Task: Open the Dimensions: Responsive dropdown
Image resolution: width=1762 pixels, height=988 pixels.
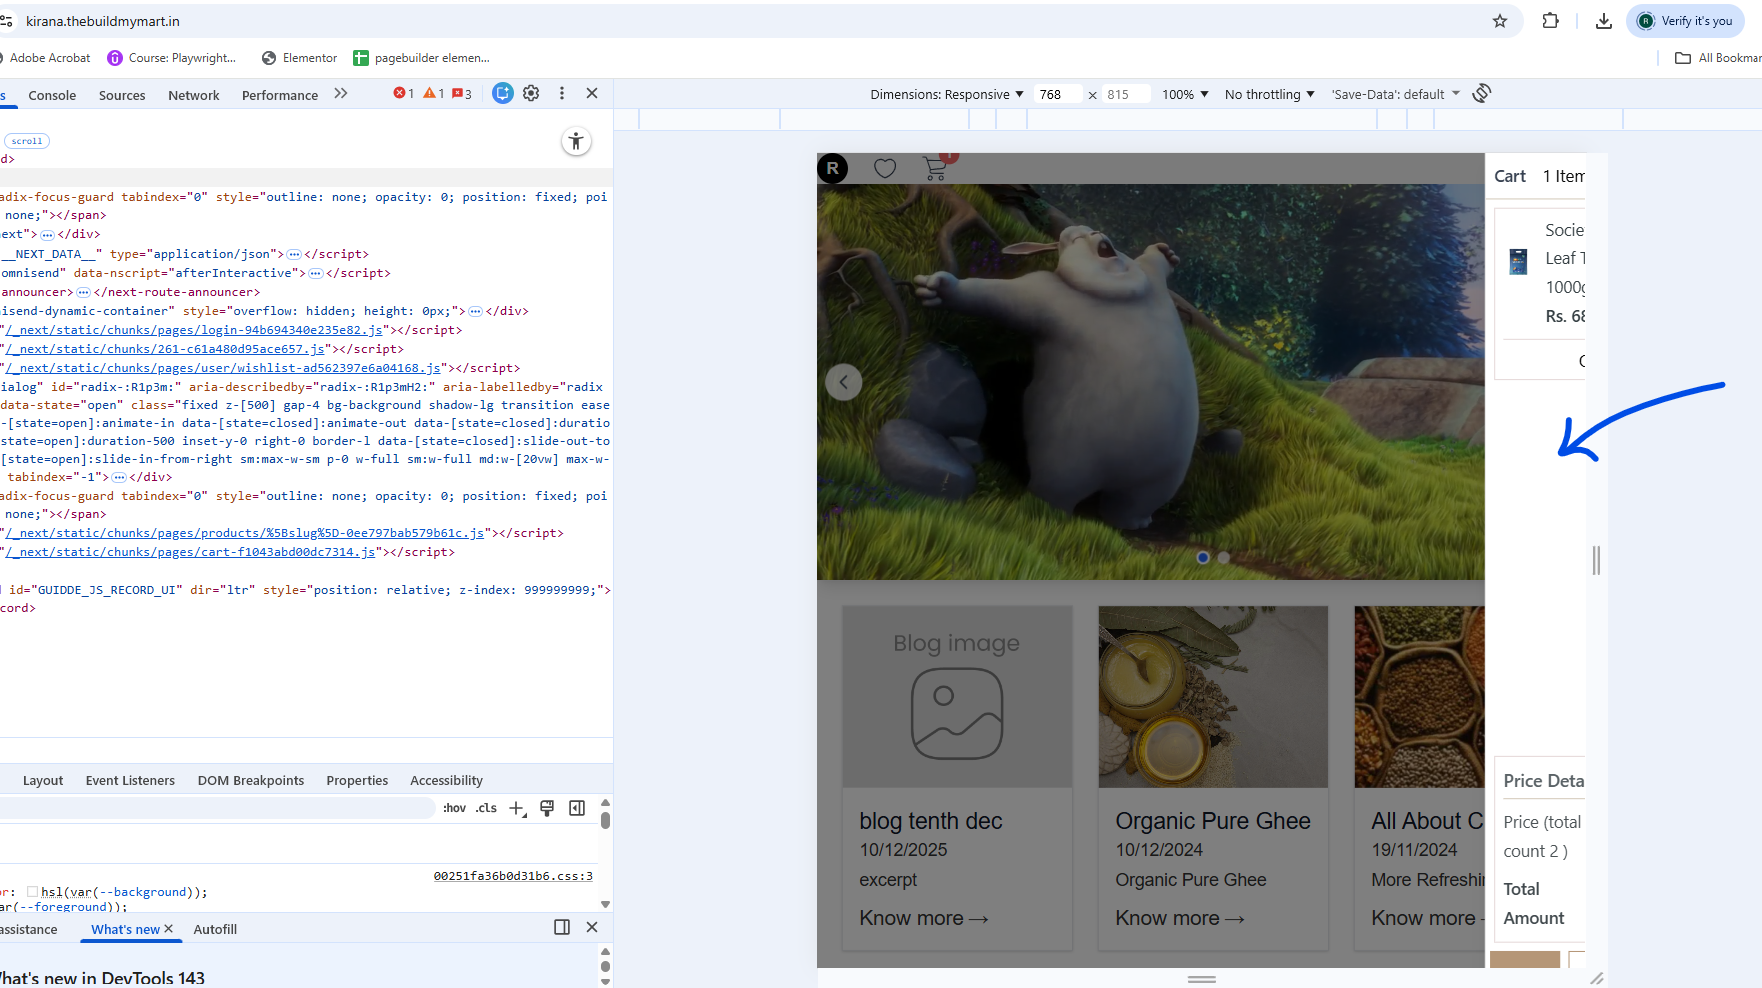Action: tap(947, 94)
